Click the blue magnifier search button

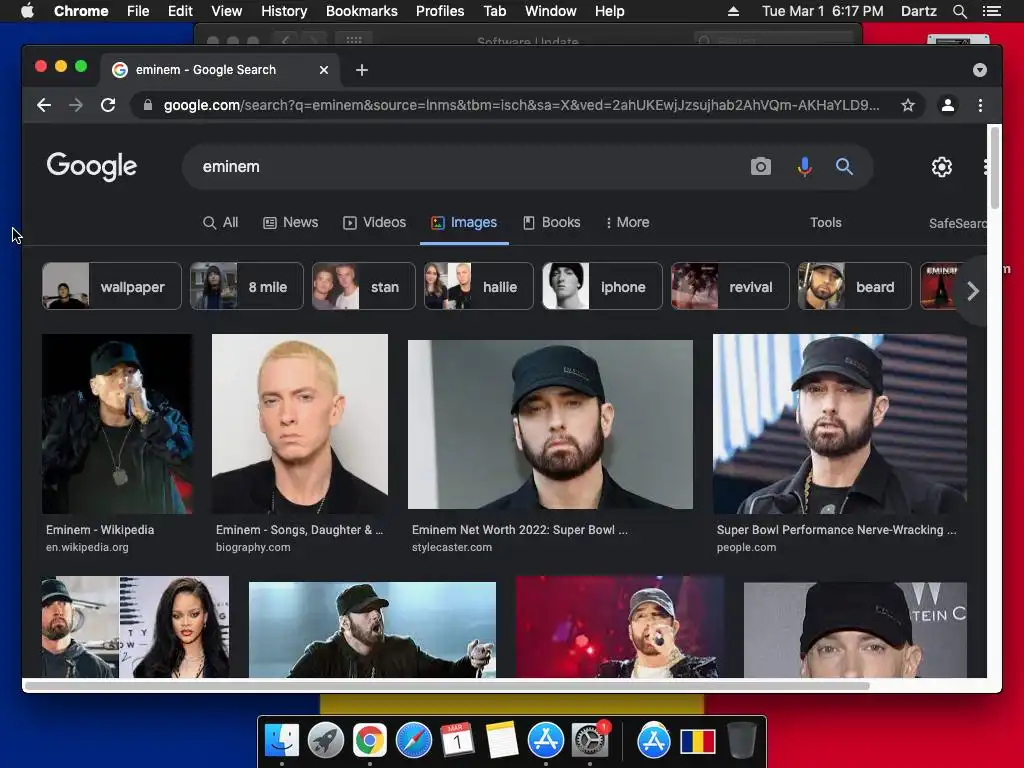pos(844,167)
